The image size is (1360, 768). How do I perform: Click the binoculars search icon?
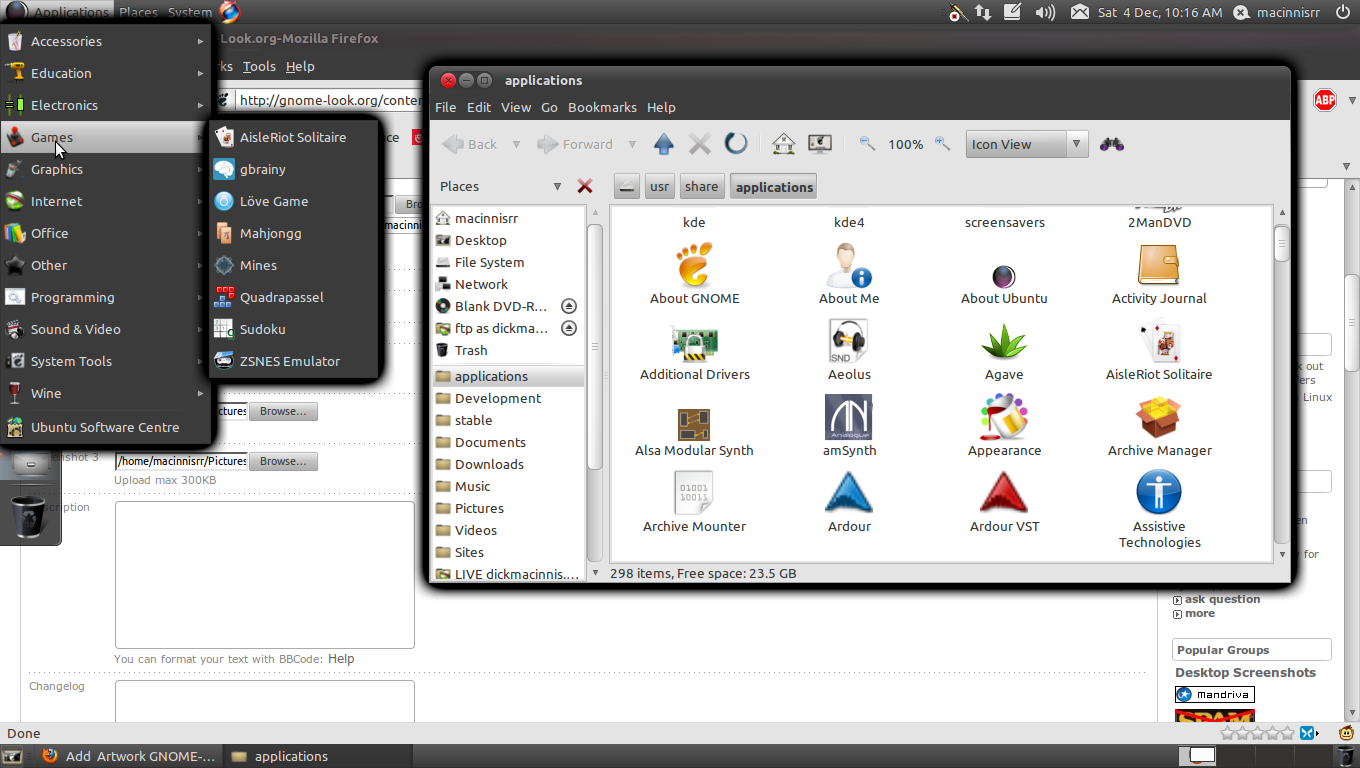(1112, 144)
